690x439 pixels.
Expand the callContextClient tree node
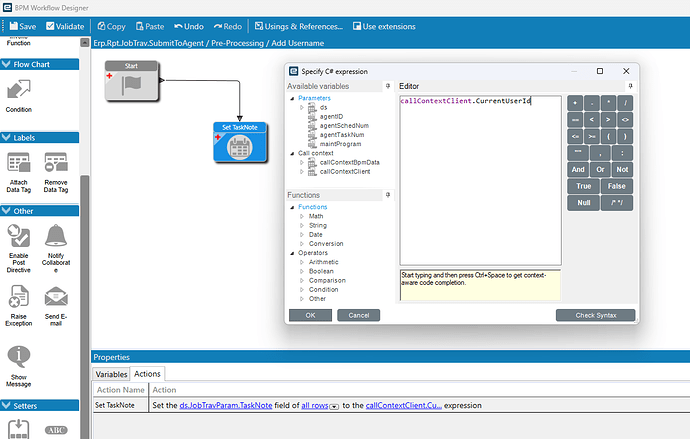[x=303, y=171]
